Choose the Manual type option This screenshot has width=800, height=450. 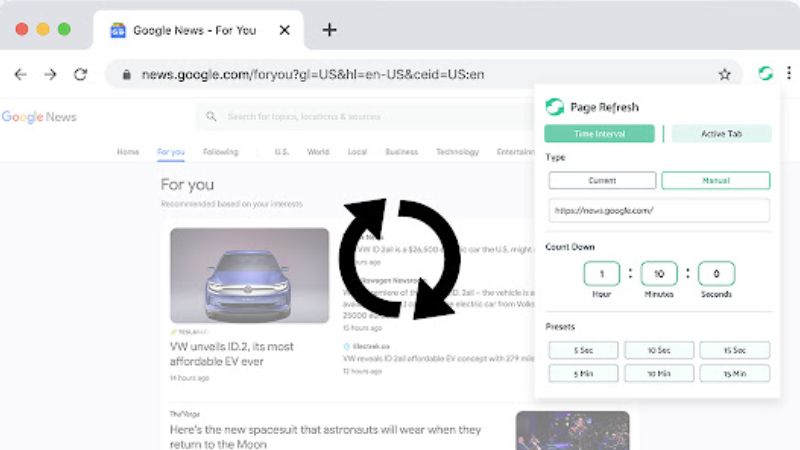click(716, 181)
